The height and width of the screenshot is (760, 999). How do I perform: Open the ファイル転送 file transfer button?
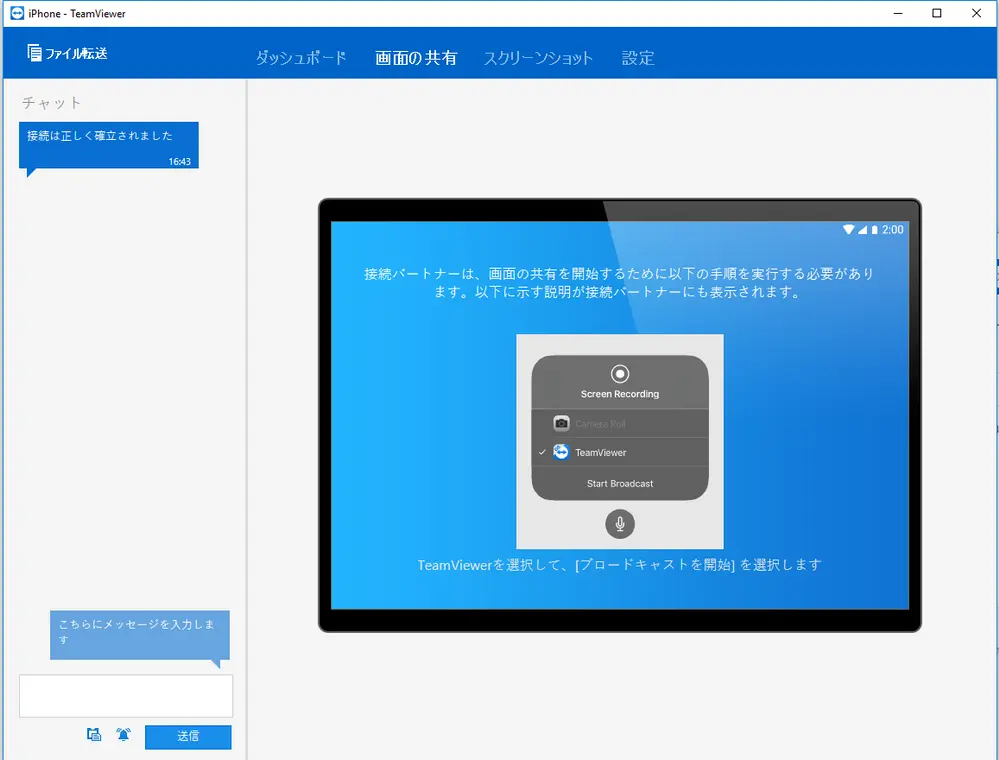point(67,53)
